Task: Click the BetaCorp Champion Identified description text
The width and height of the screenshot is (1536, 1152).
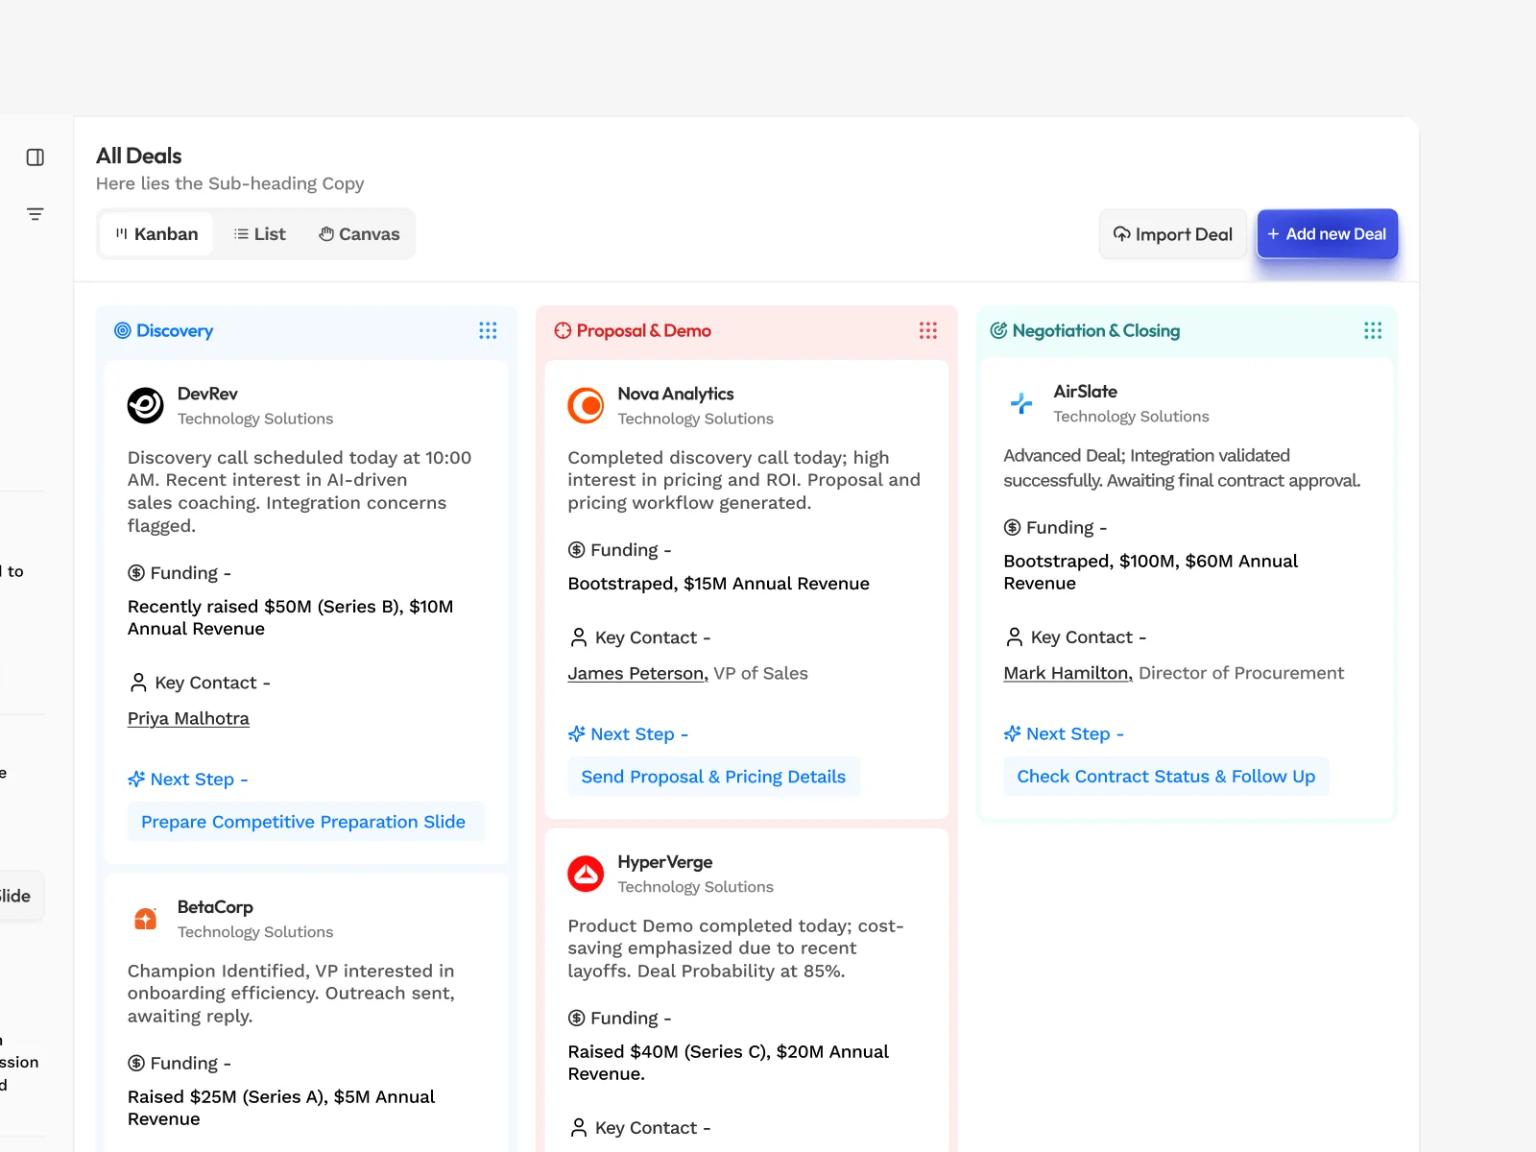Action: tap(291, 993)
